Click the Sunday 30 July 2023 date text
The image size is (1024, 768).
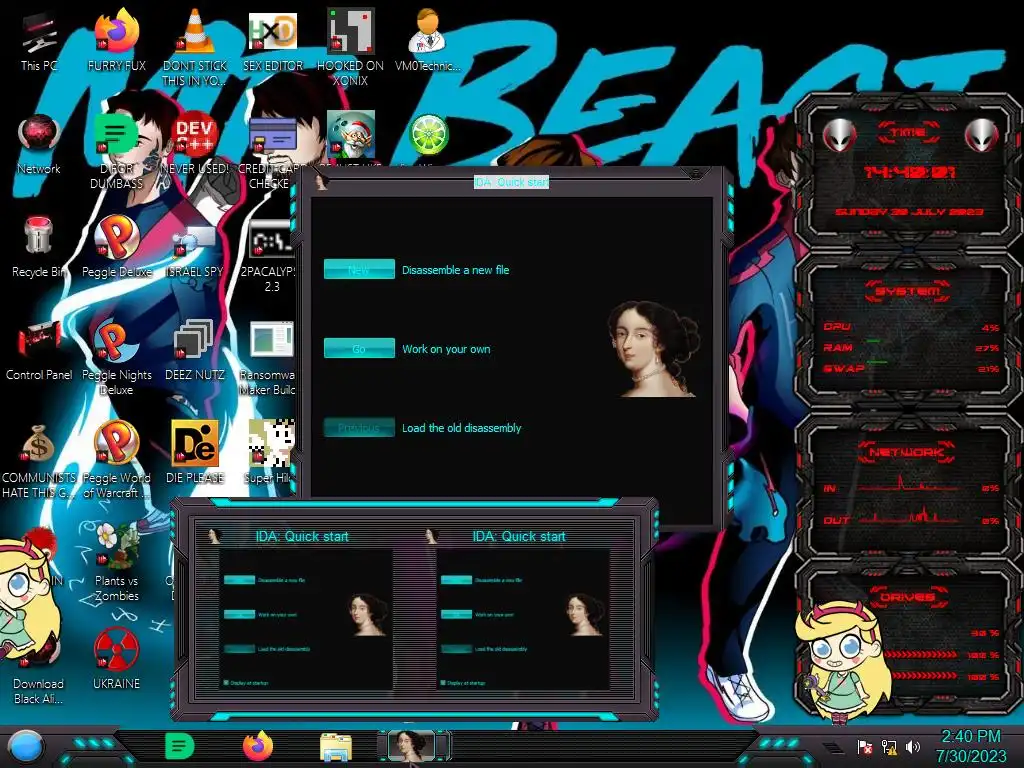pyautogui.click(x=909, y=212)
